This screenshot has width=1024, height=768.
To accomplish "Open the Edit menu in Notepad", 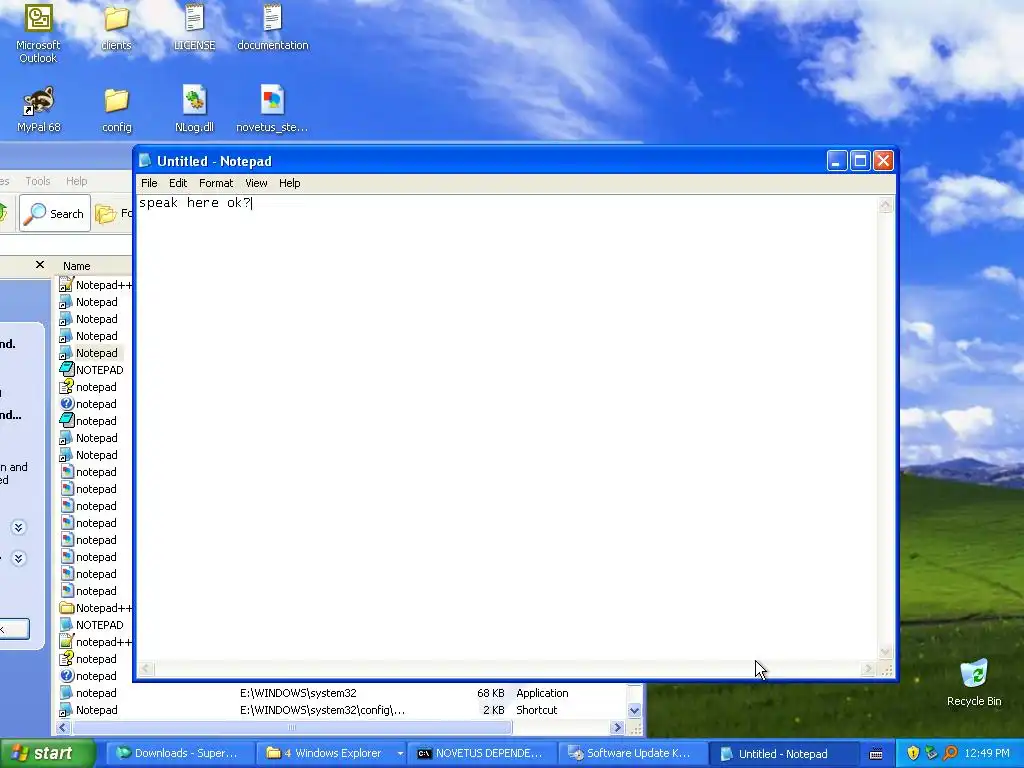I will click(178, 183).
